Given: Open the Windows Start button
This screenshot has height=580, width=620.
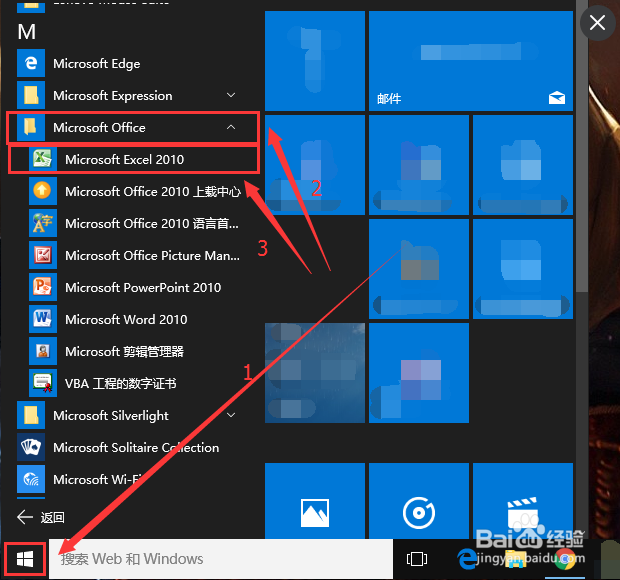Looking at the screenshot, I should point(25,559).
